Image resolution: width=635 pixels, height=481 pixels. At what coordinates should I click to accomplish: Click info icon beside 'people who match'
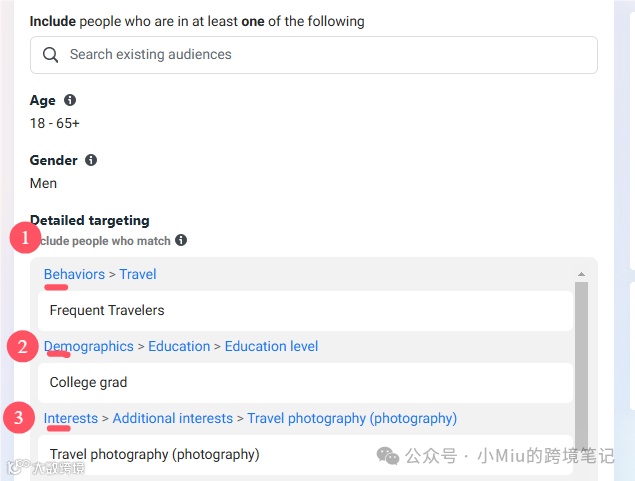[x=181, y=240]
